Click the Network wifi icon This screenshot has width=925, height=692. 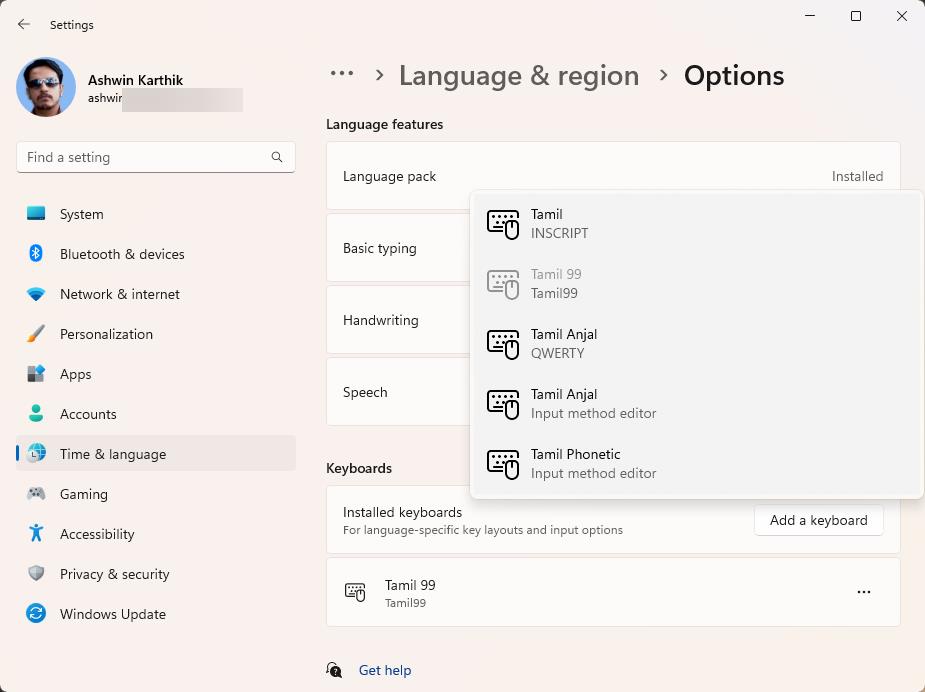click(36, 294)
